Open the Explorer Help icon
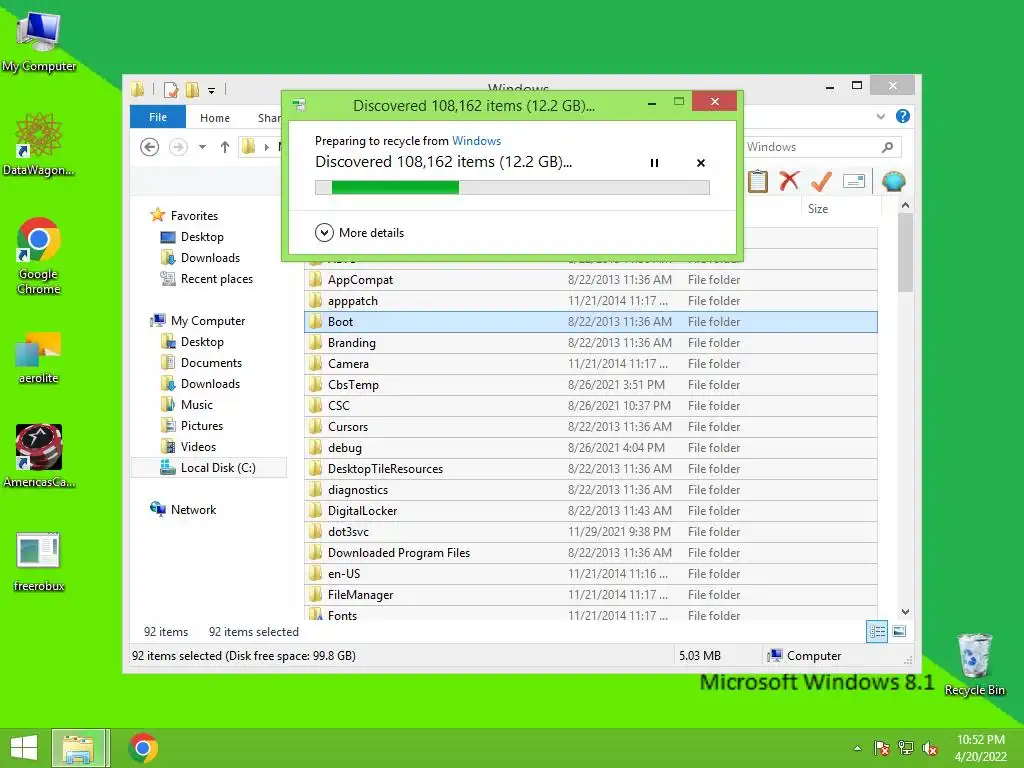 [903, 116]
